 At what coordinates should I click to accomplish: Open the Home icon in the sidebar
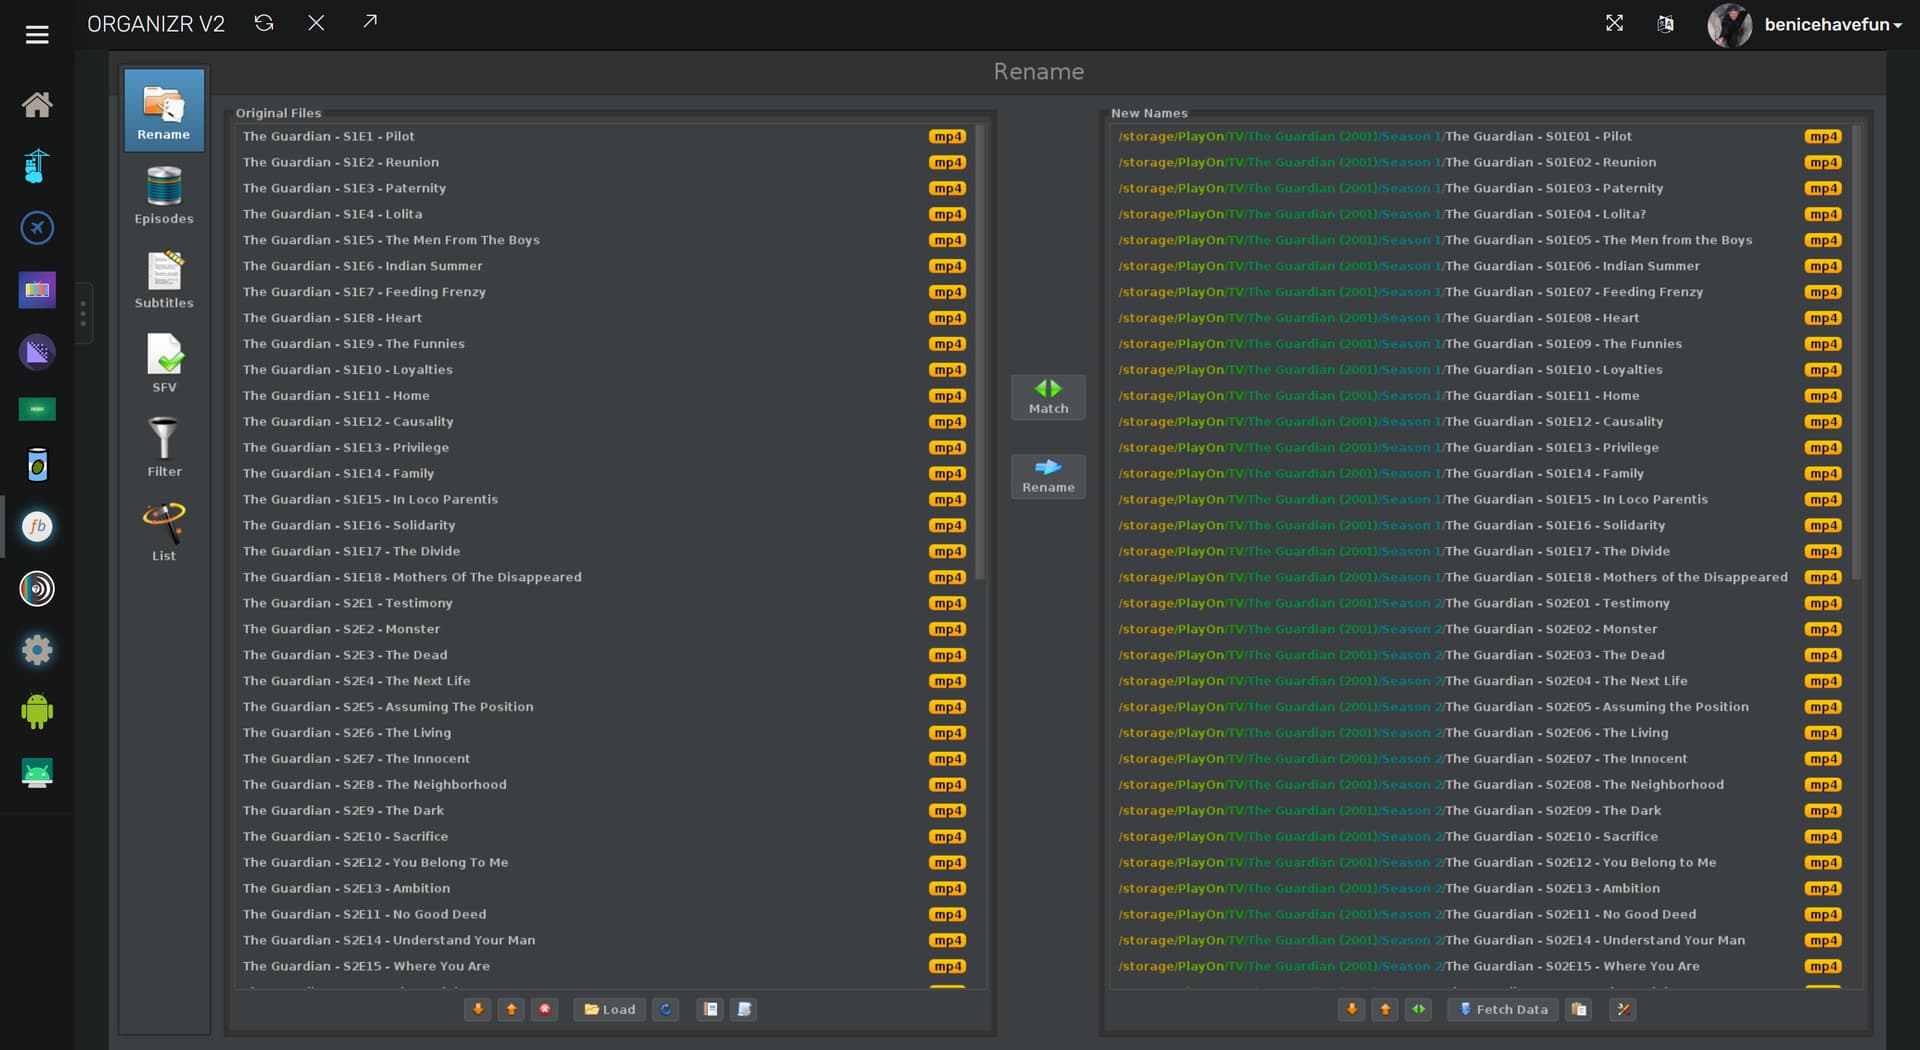point(37,105)
